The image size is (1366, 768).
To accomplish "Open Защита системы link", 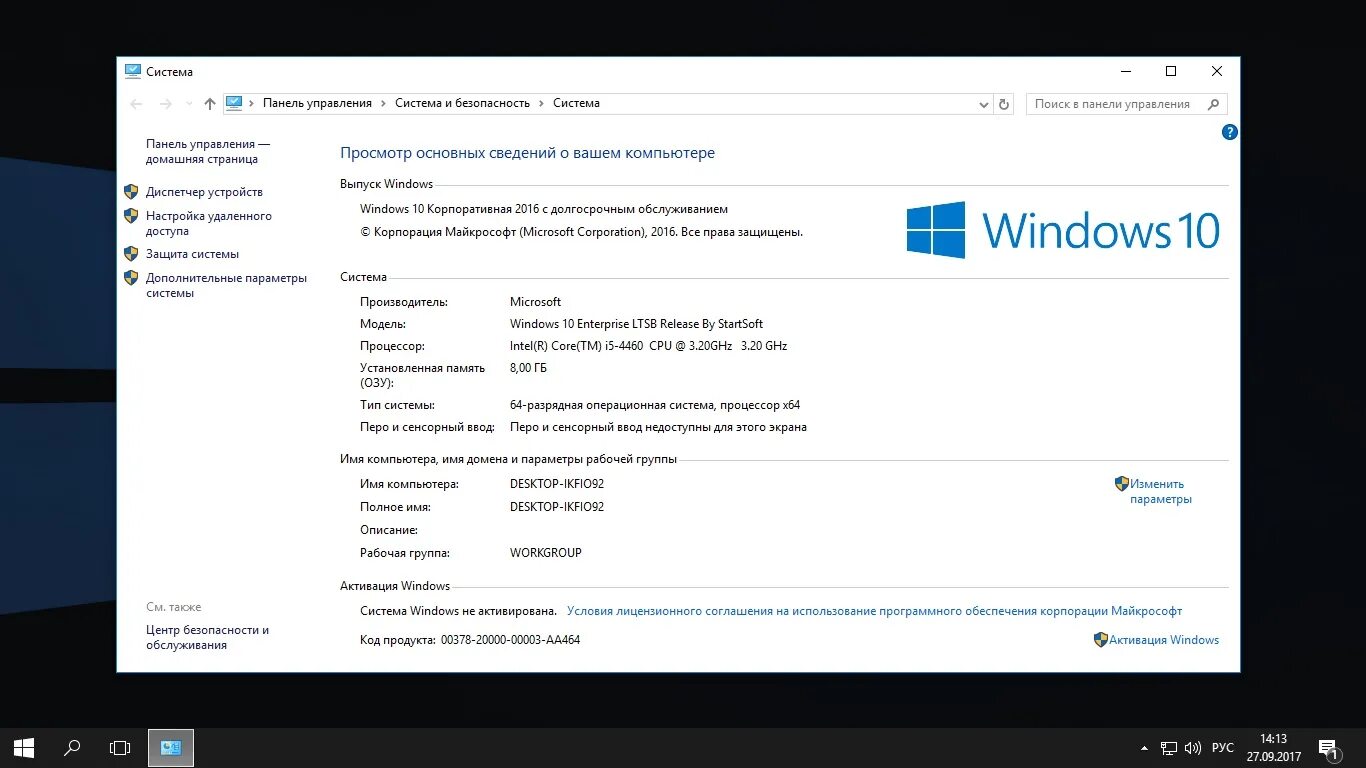I will click(x=192, y=254).
